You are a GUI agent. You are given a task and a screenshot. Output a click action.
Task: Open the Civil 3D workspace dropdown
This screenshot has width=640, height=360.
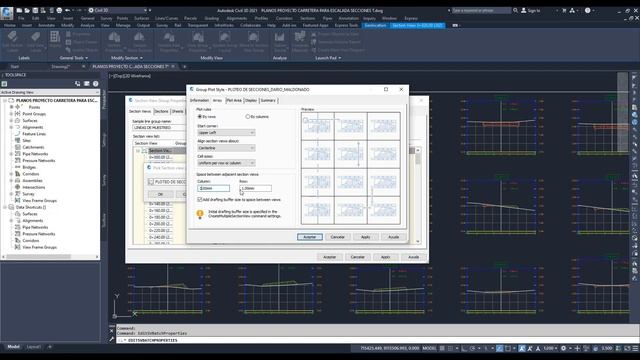[x=118, y=10]
